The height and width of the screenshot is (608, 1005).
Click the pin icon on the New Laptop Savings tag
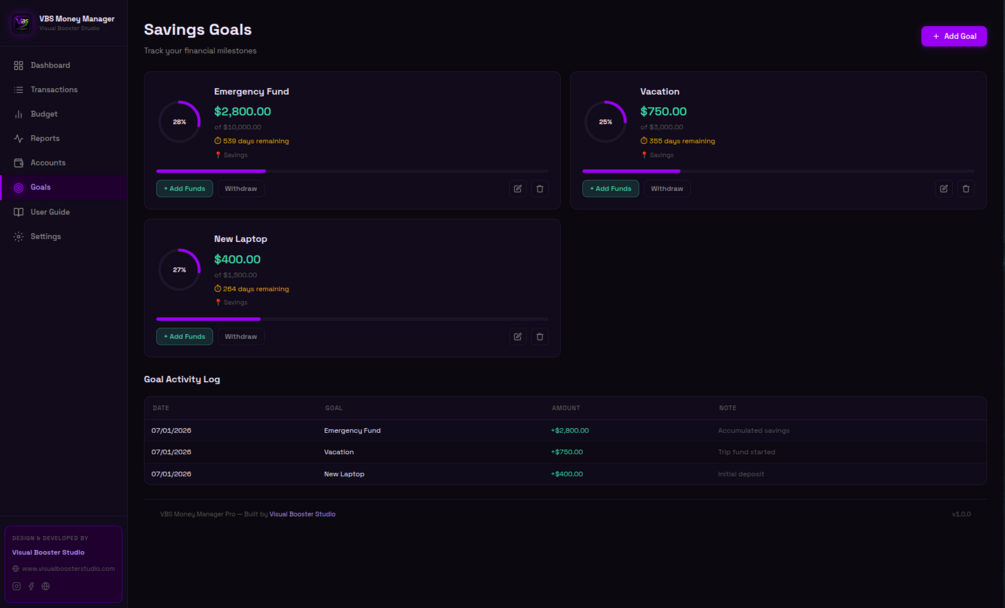click(x=218, y=302)
